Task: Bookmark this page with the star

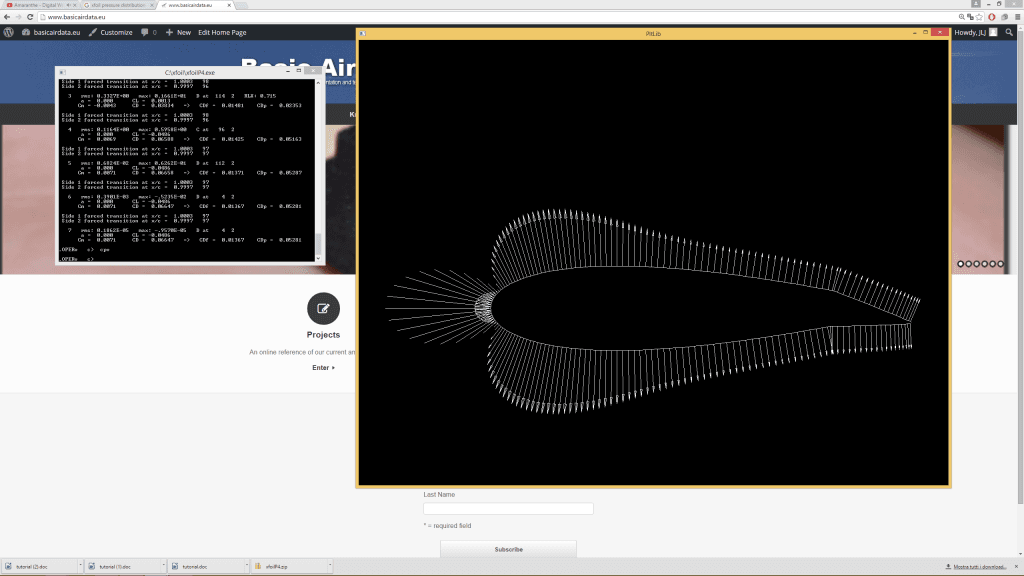Action: [x=979, y=17]
